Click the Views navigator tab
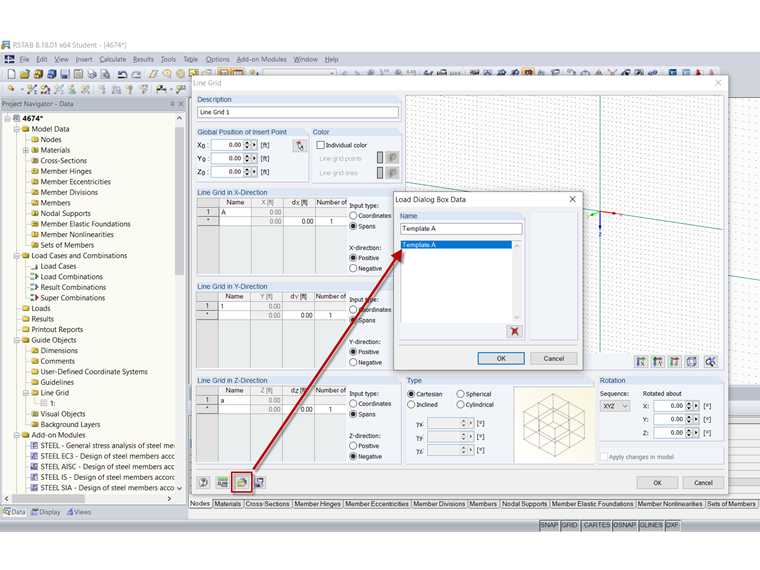The image size is (760, 570). (x=79, y=512)
